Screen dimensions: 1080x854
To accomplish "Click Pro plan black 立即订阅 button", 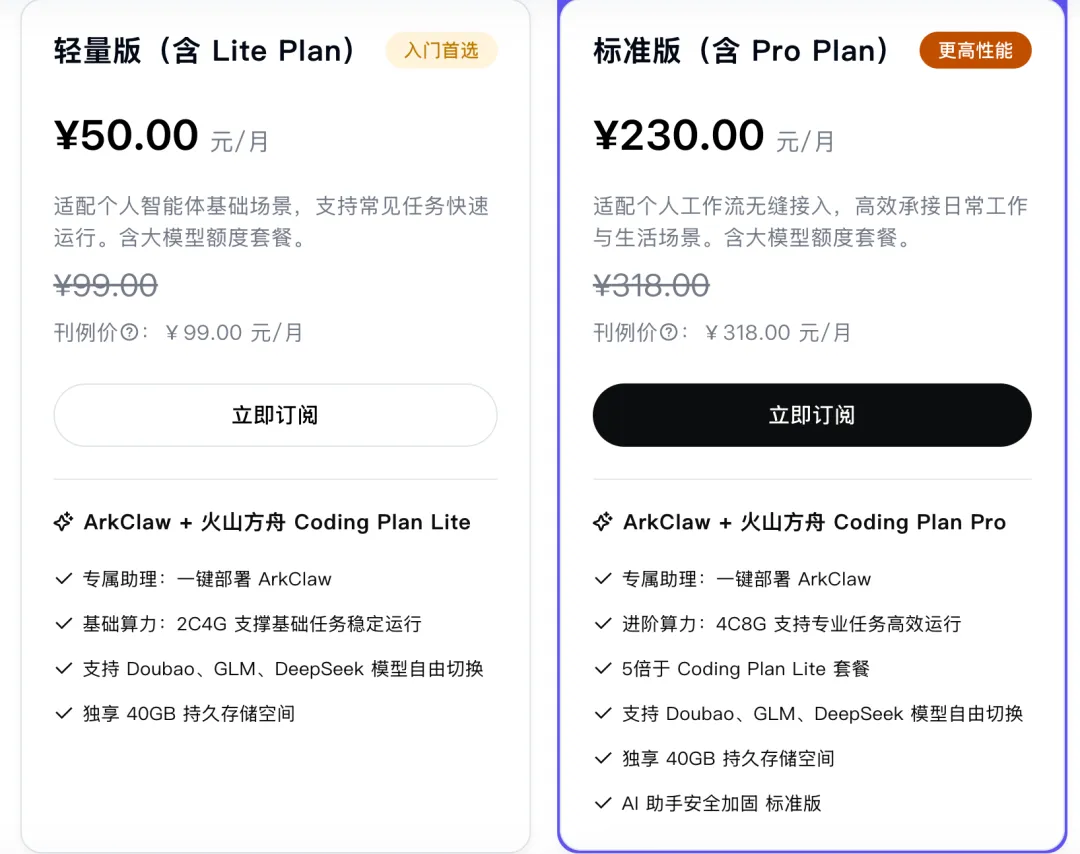I will [811, 415].
